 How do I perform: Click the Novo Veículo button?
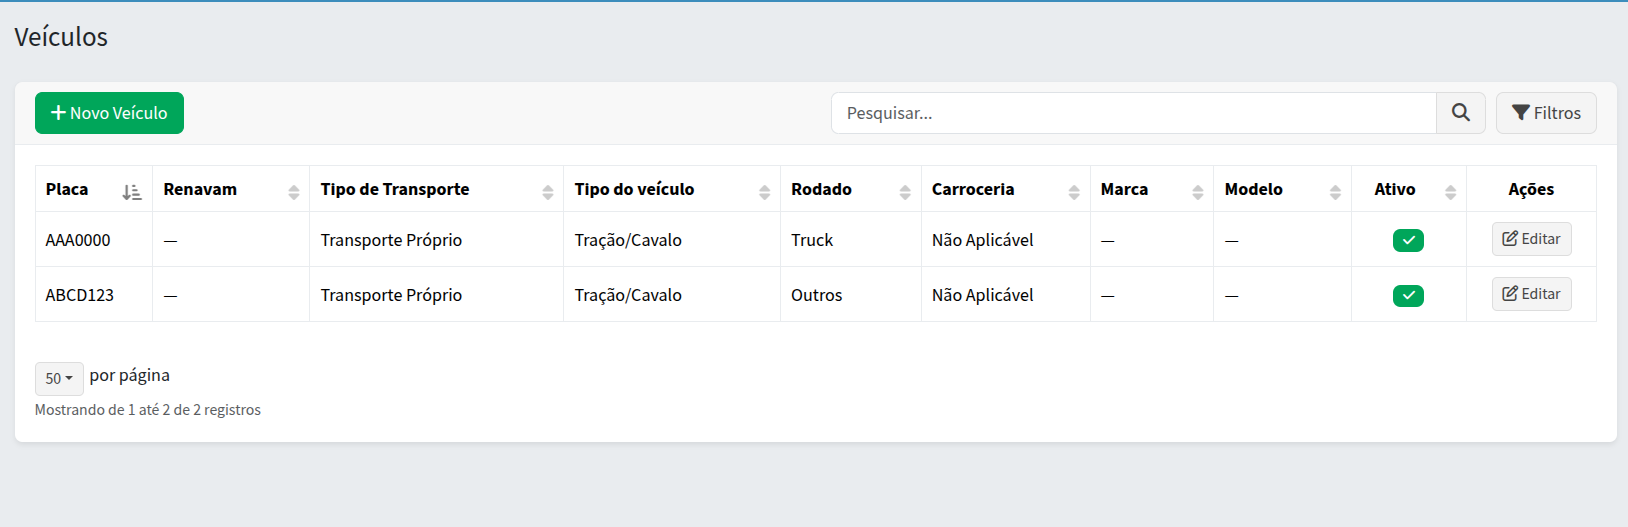click(x=109, y=113)
